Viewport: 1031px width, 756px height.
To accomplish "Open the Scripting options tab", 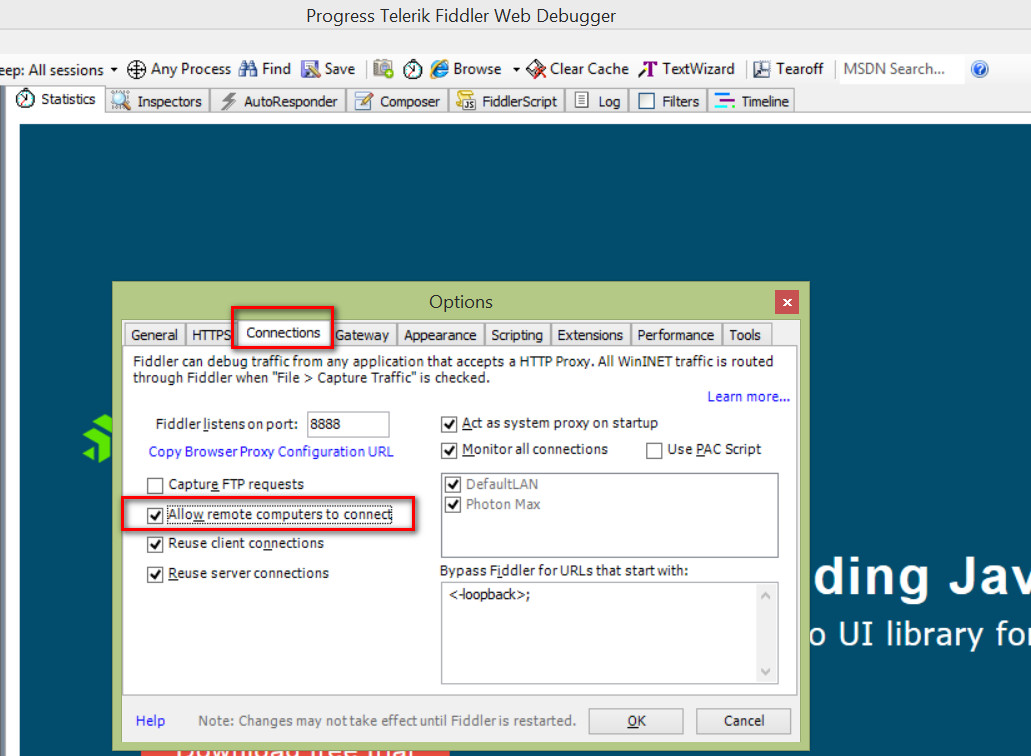I will coord(517,335).
